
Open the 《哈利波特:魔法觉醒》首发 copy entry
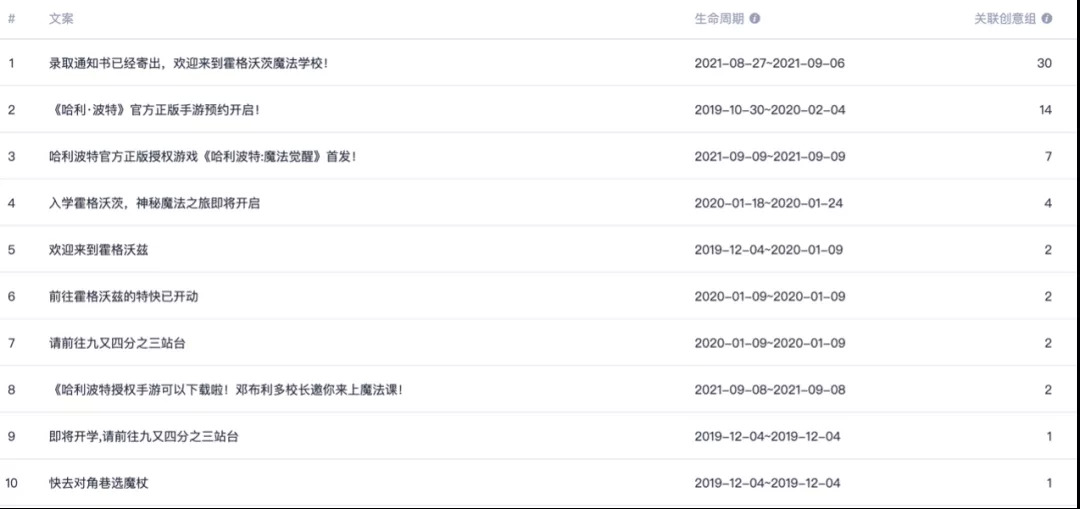(x=202, y=157)
